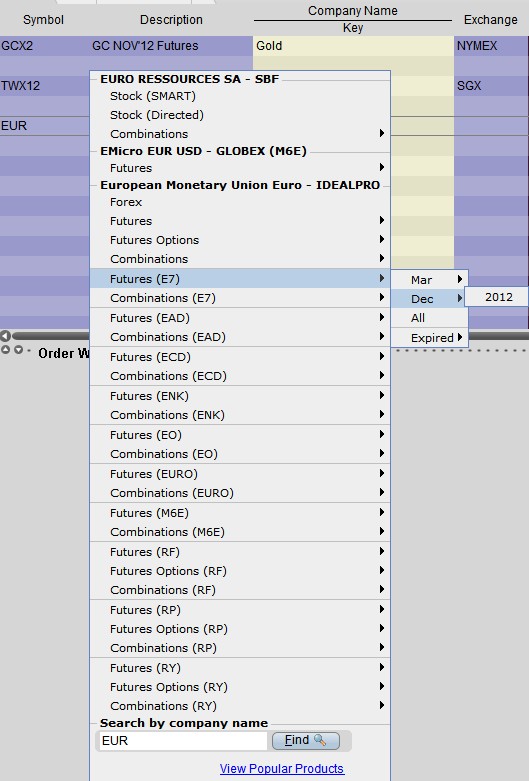Click the company name search field
This screenshot has height=781, width=529.
tap(183, 741)
